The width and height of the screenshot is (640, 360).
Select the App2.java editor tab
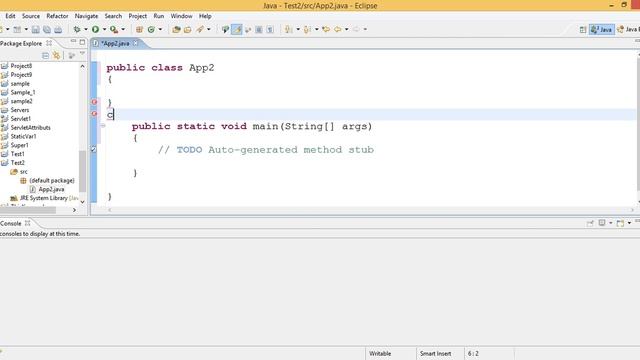coord(115,43)
